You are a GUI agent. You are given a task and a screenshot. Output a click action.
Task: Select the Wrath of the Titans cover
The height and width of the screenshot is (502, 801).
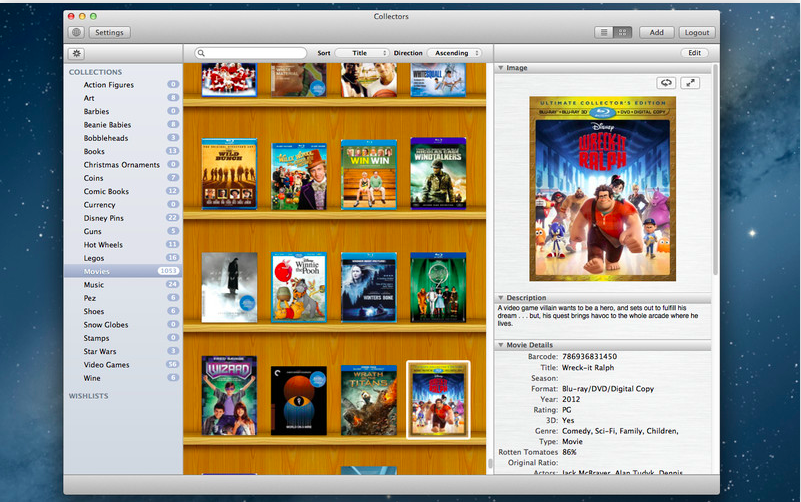click(x=369, y=400)
